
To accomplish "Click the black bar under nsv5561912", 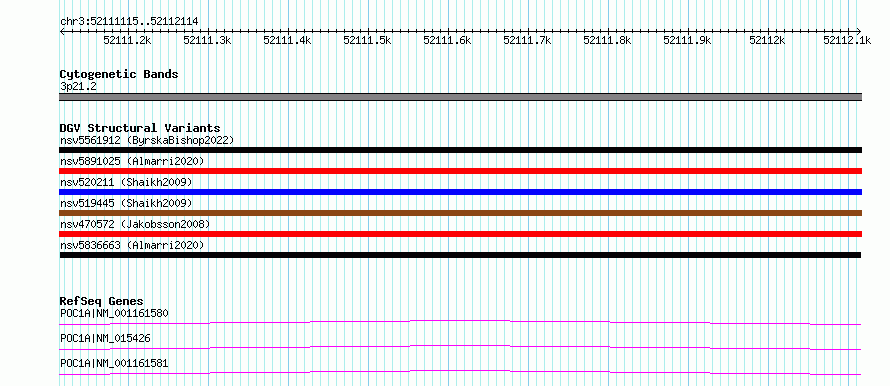I will (x=460, y=150).
